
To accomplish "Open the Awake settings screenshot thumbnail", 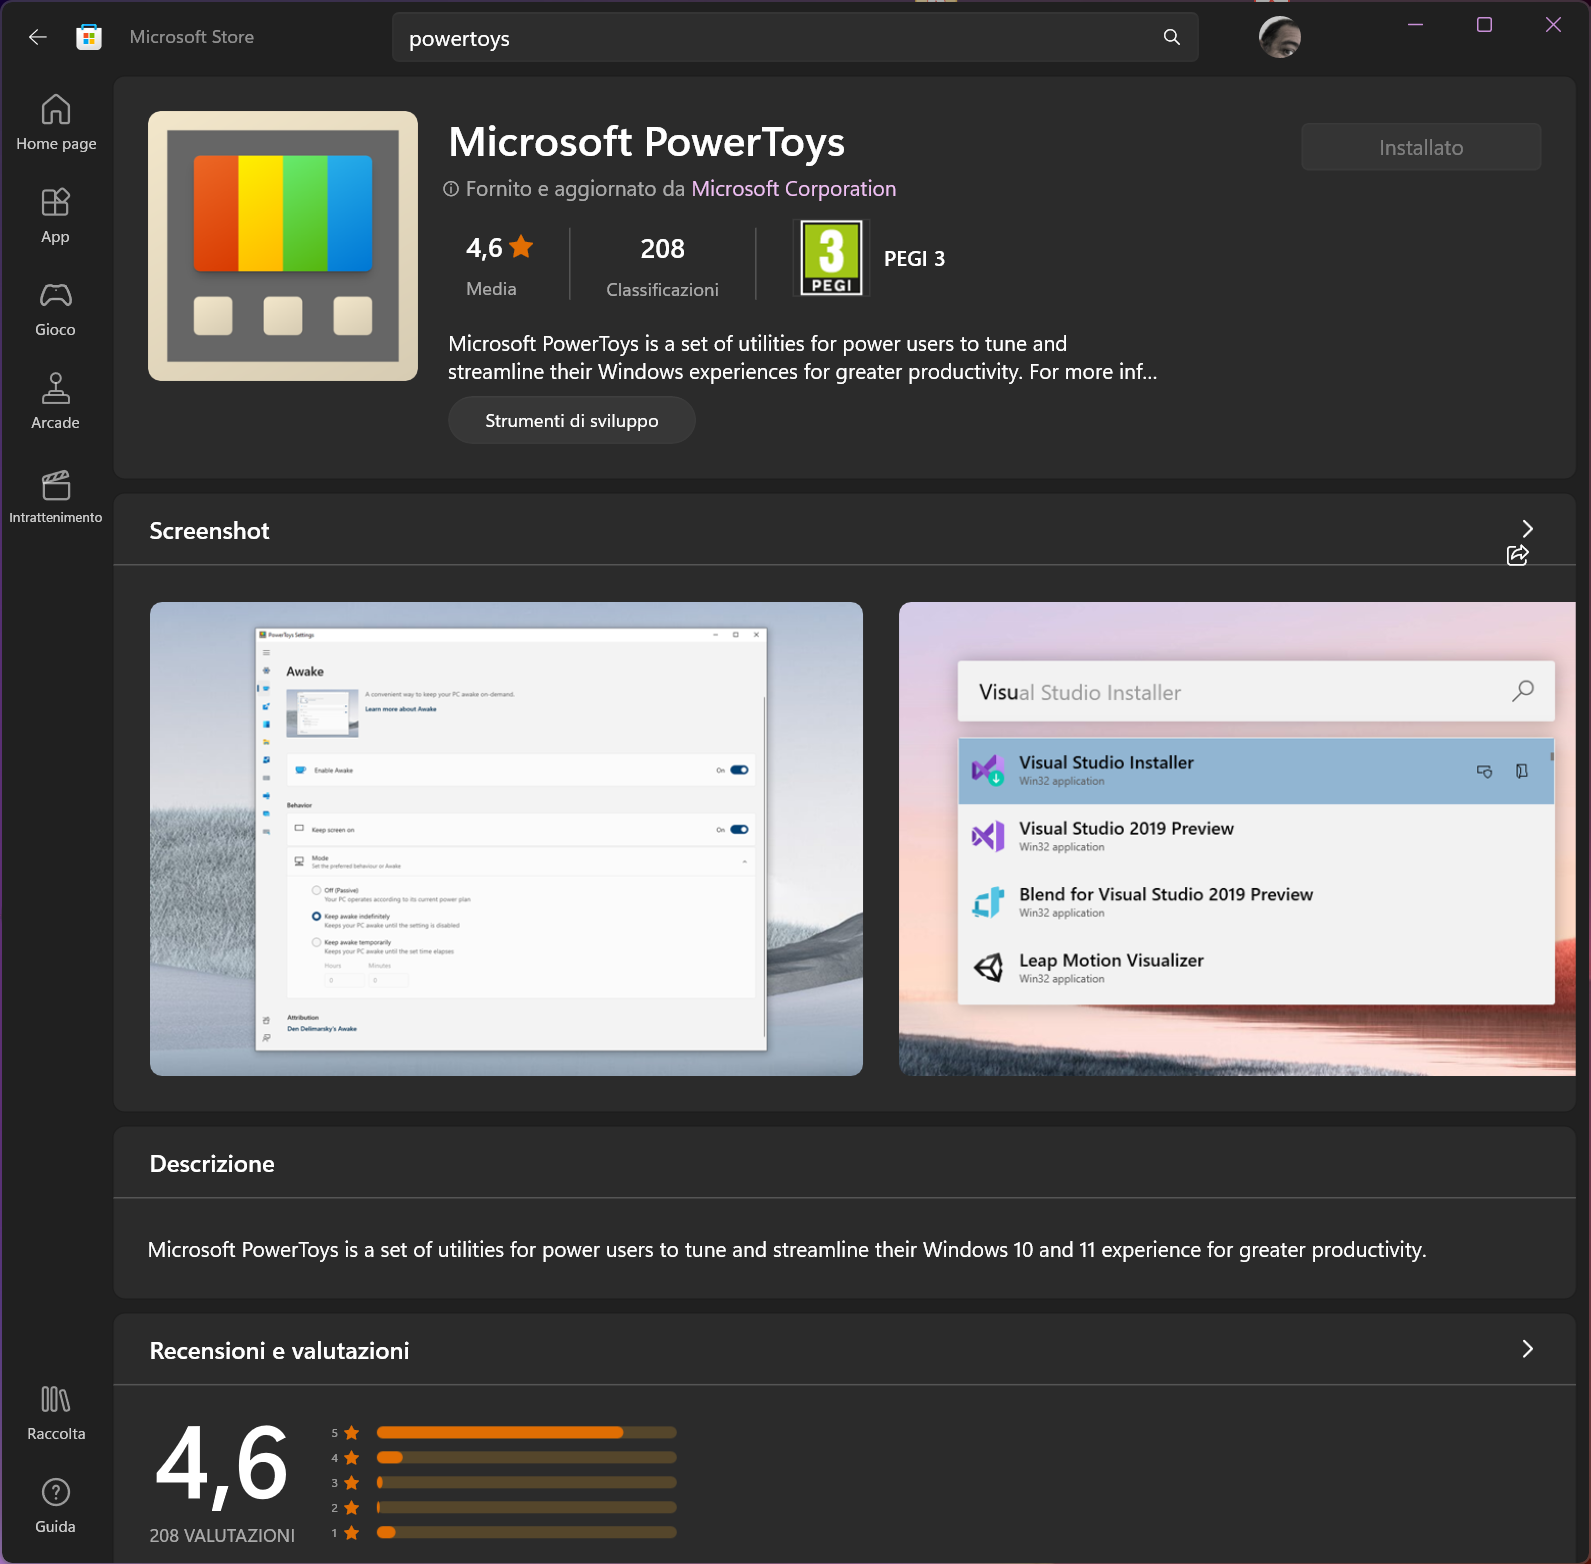I will (506, 839).
